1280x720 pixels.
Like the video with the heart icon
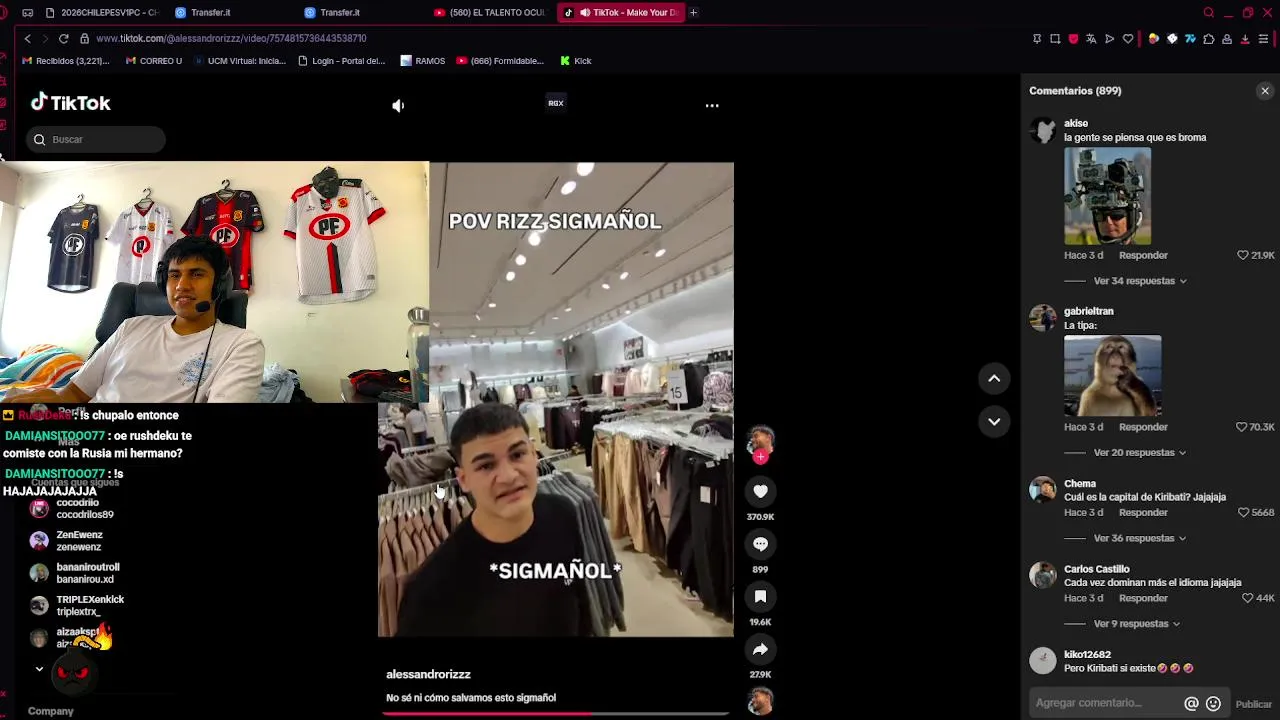click(x=760, y=491)
